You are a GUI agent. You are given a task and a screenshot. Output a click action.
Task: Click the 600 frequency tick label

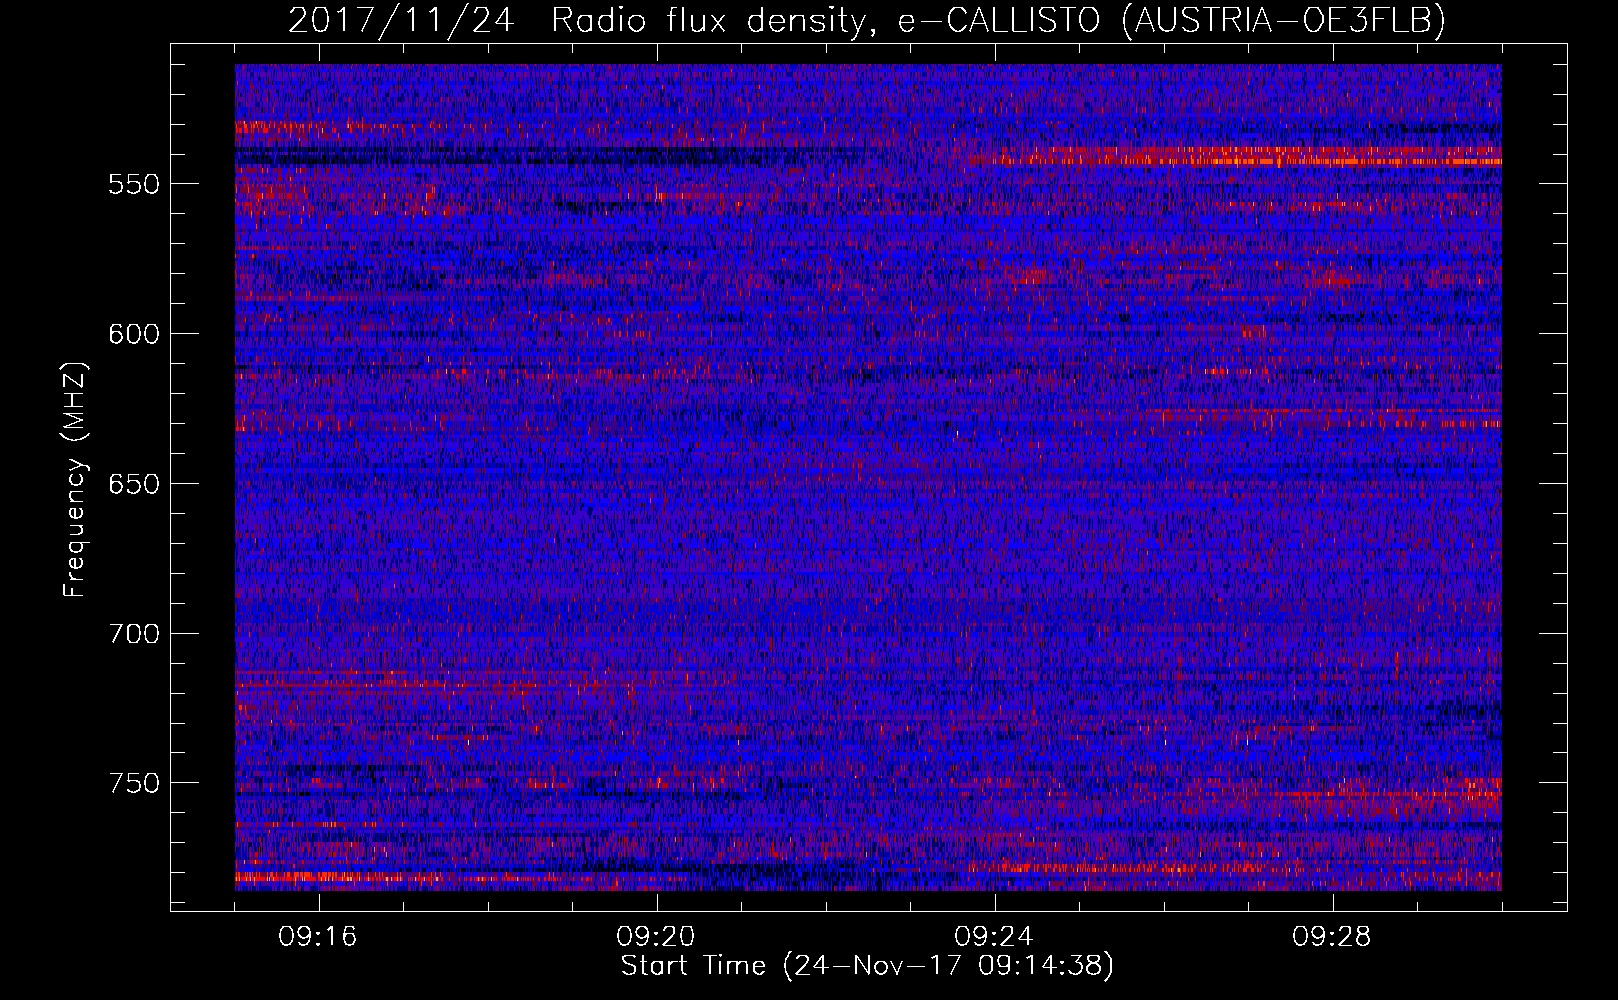coord(134,334)
